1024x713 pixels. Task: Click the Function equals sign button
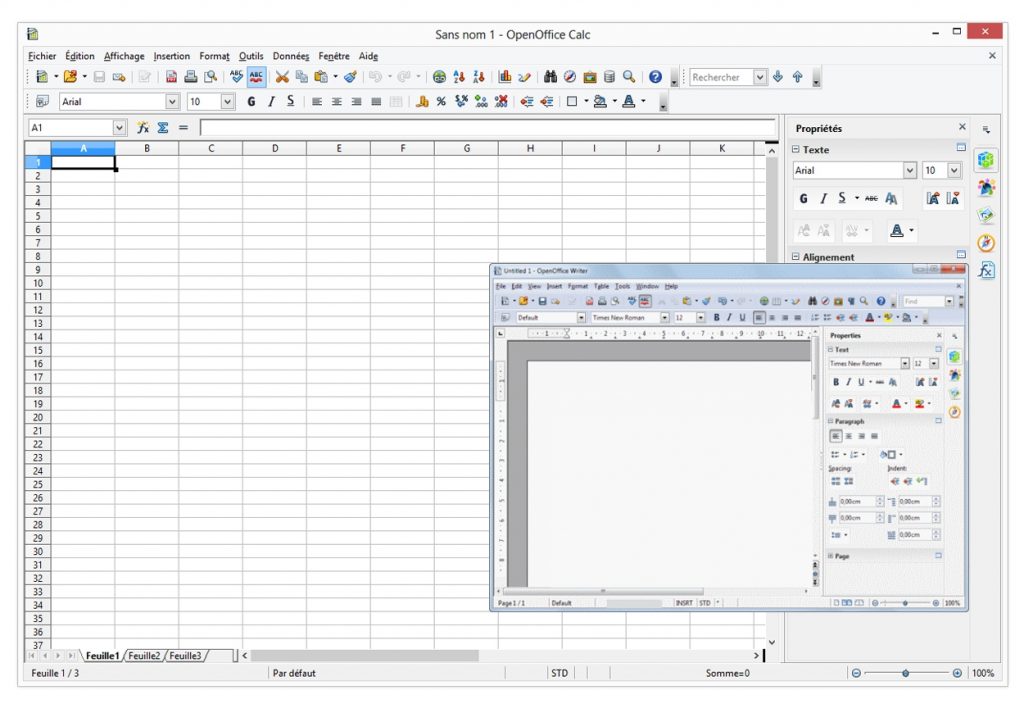tap(184, 127)
